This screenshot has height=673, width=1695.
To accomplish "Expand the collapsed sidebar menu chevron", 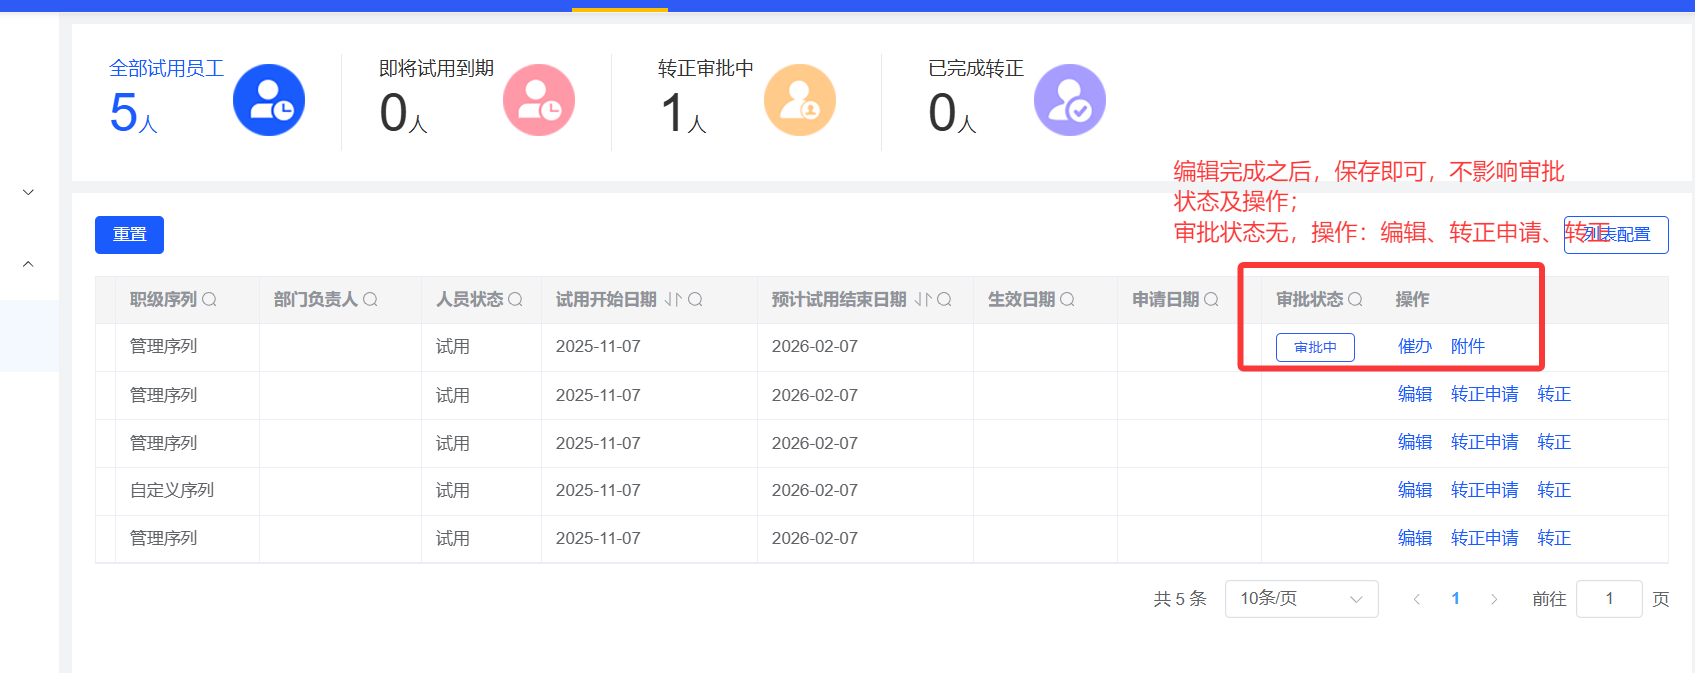I will click(28, 192).
